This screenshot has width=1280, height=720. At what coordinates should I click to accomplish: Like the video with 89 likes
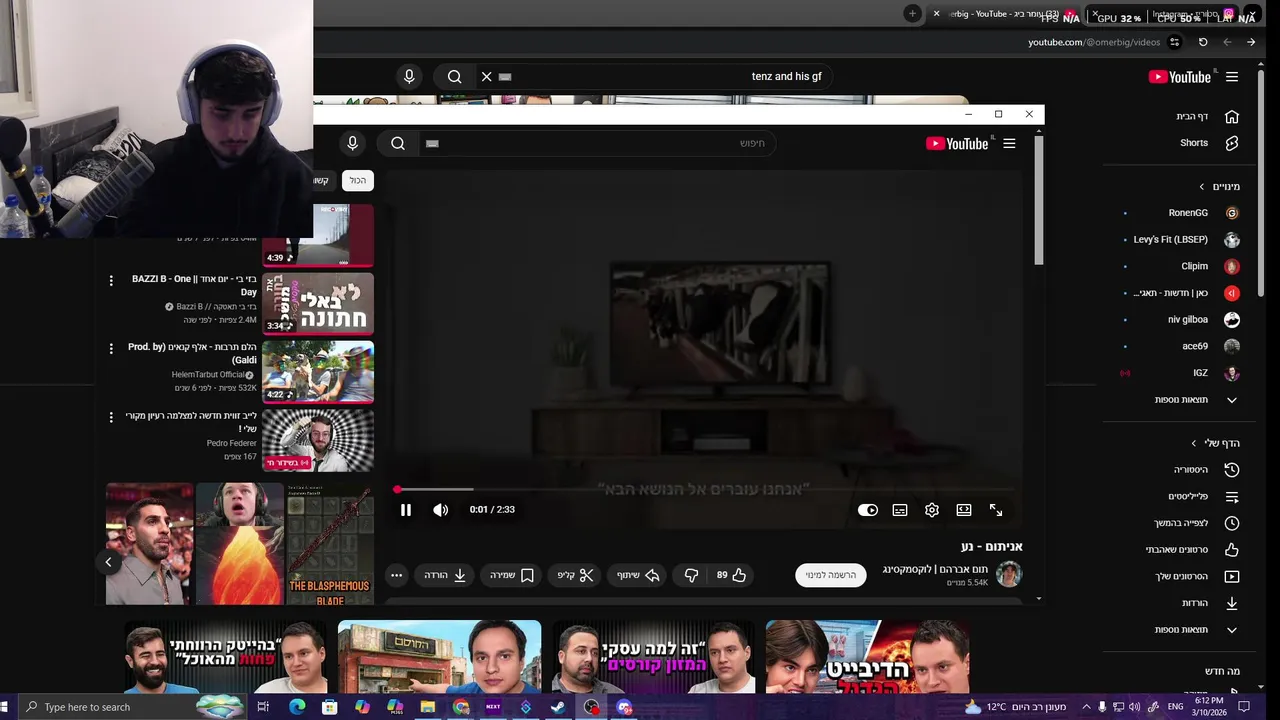click(x=731, y=575)
